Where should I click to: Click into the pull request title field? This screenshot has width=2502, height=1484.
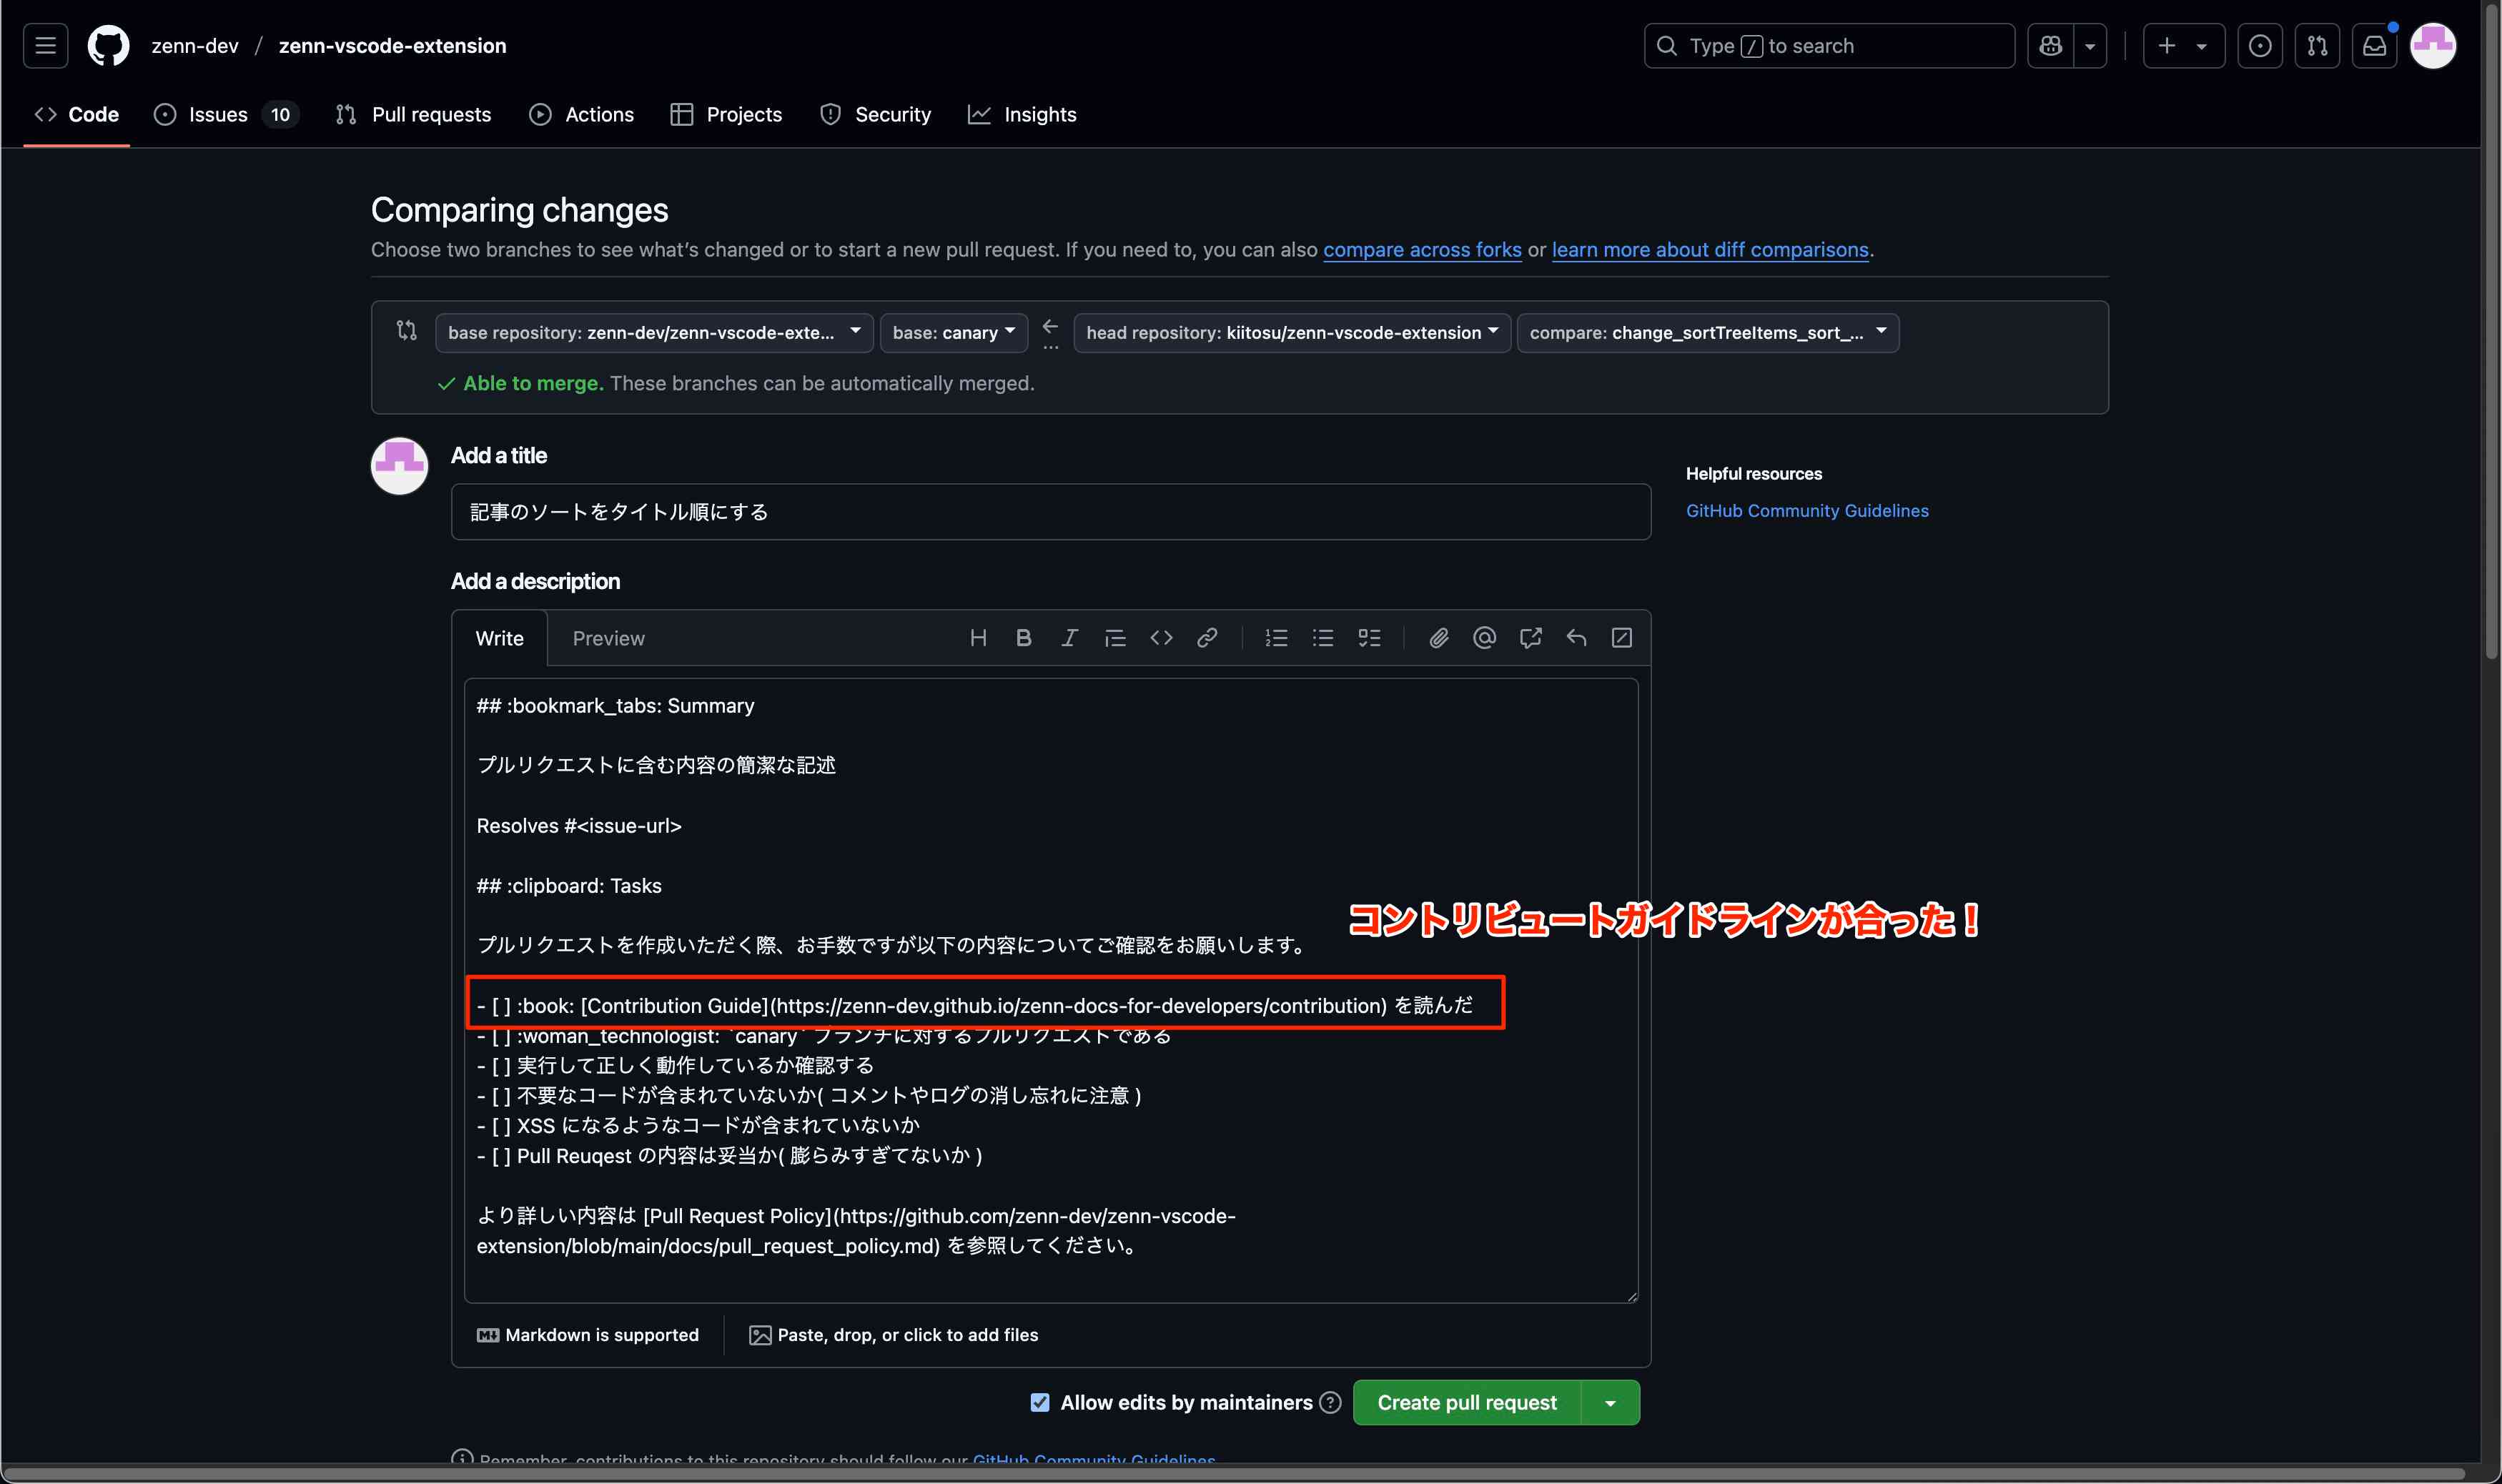(x=1050, y=512)
